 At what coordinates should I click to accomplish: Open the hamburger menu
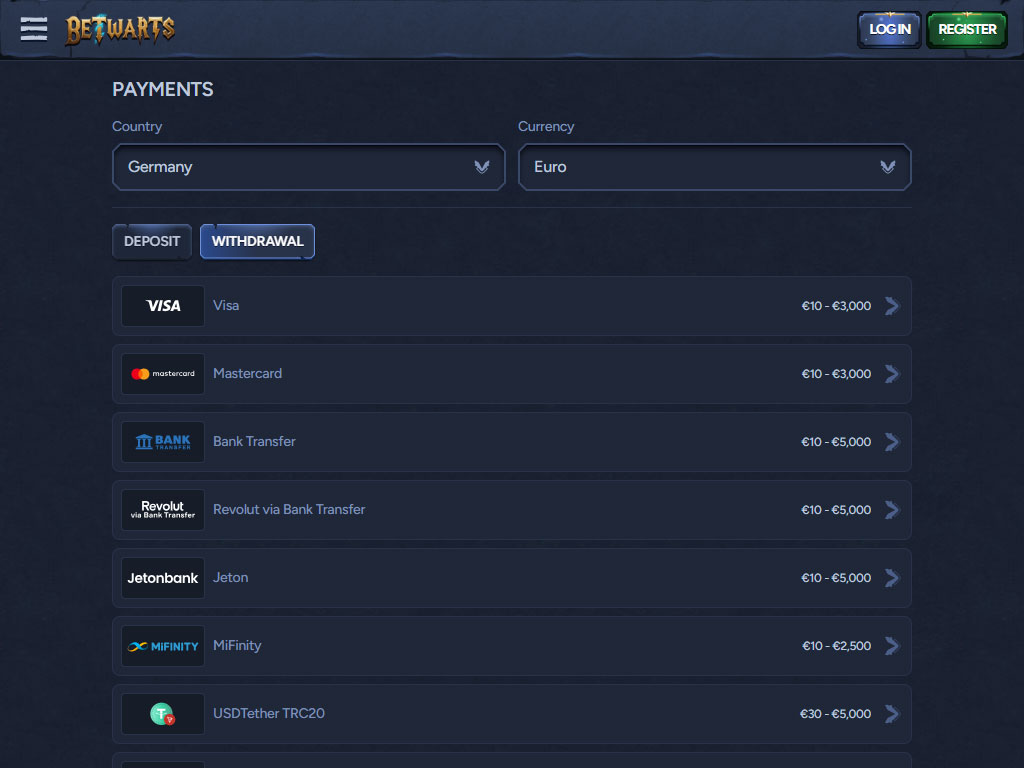click(34, 29)
